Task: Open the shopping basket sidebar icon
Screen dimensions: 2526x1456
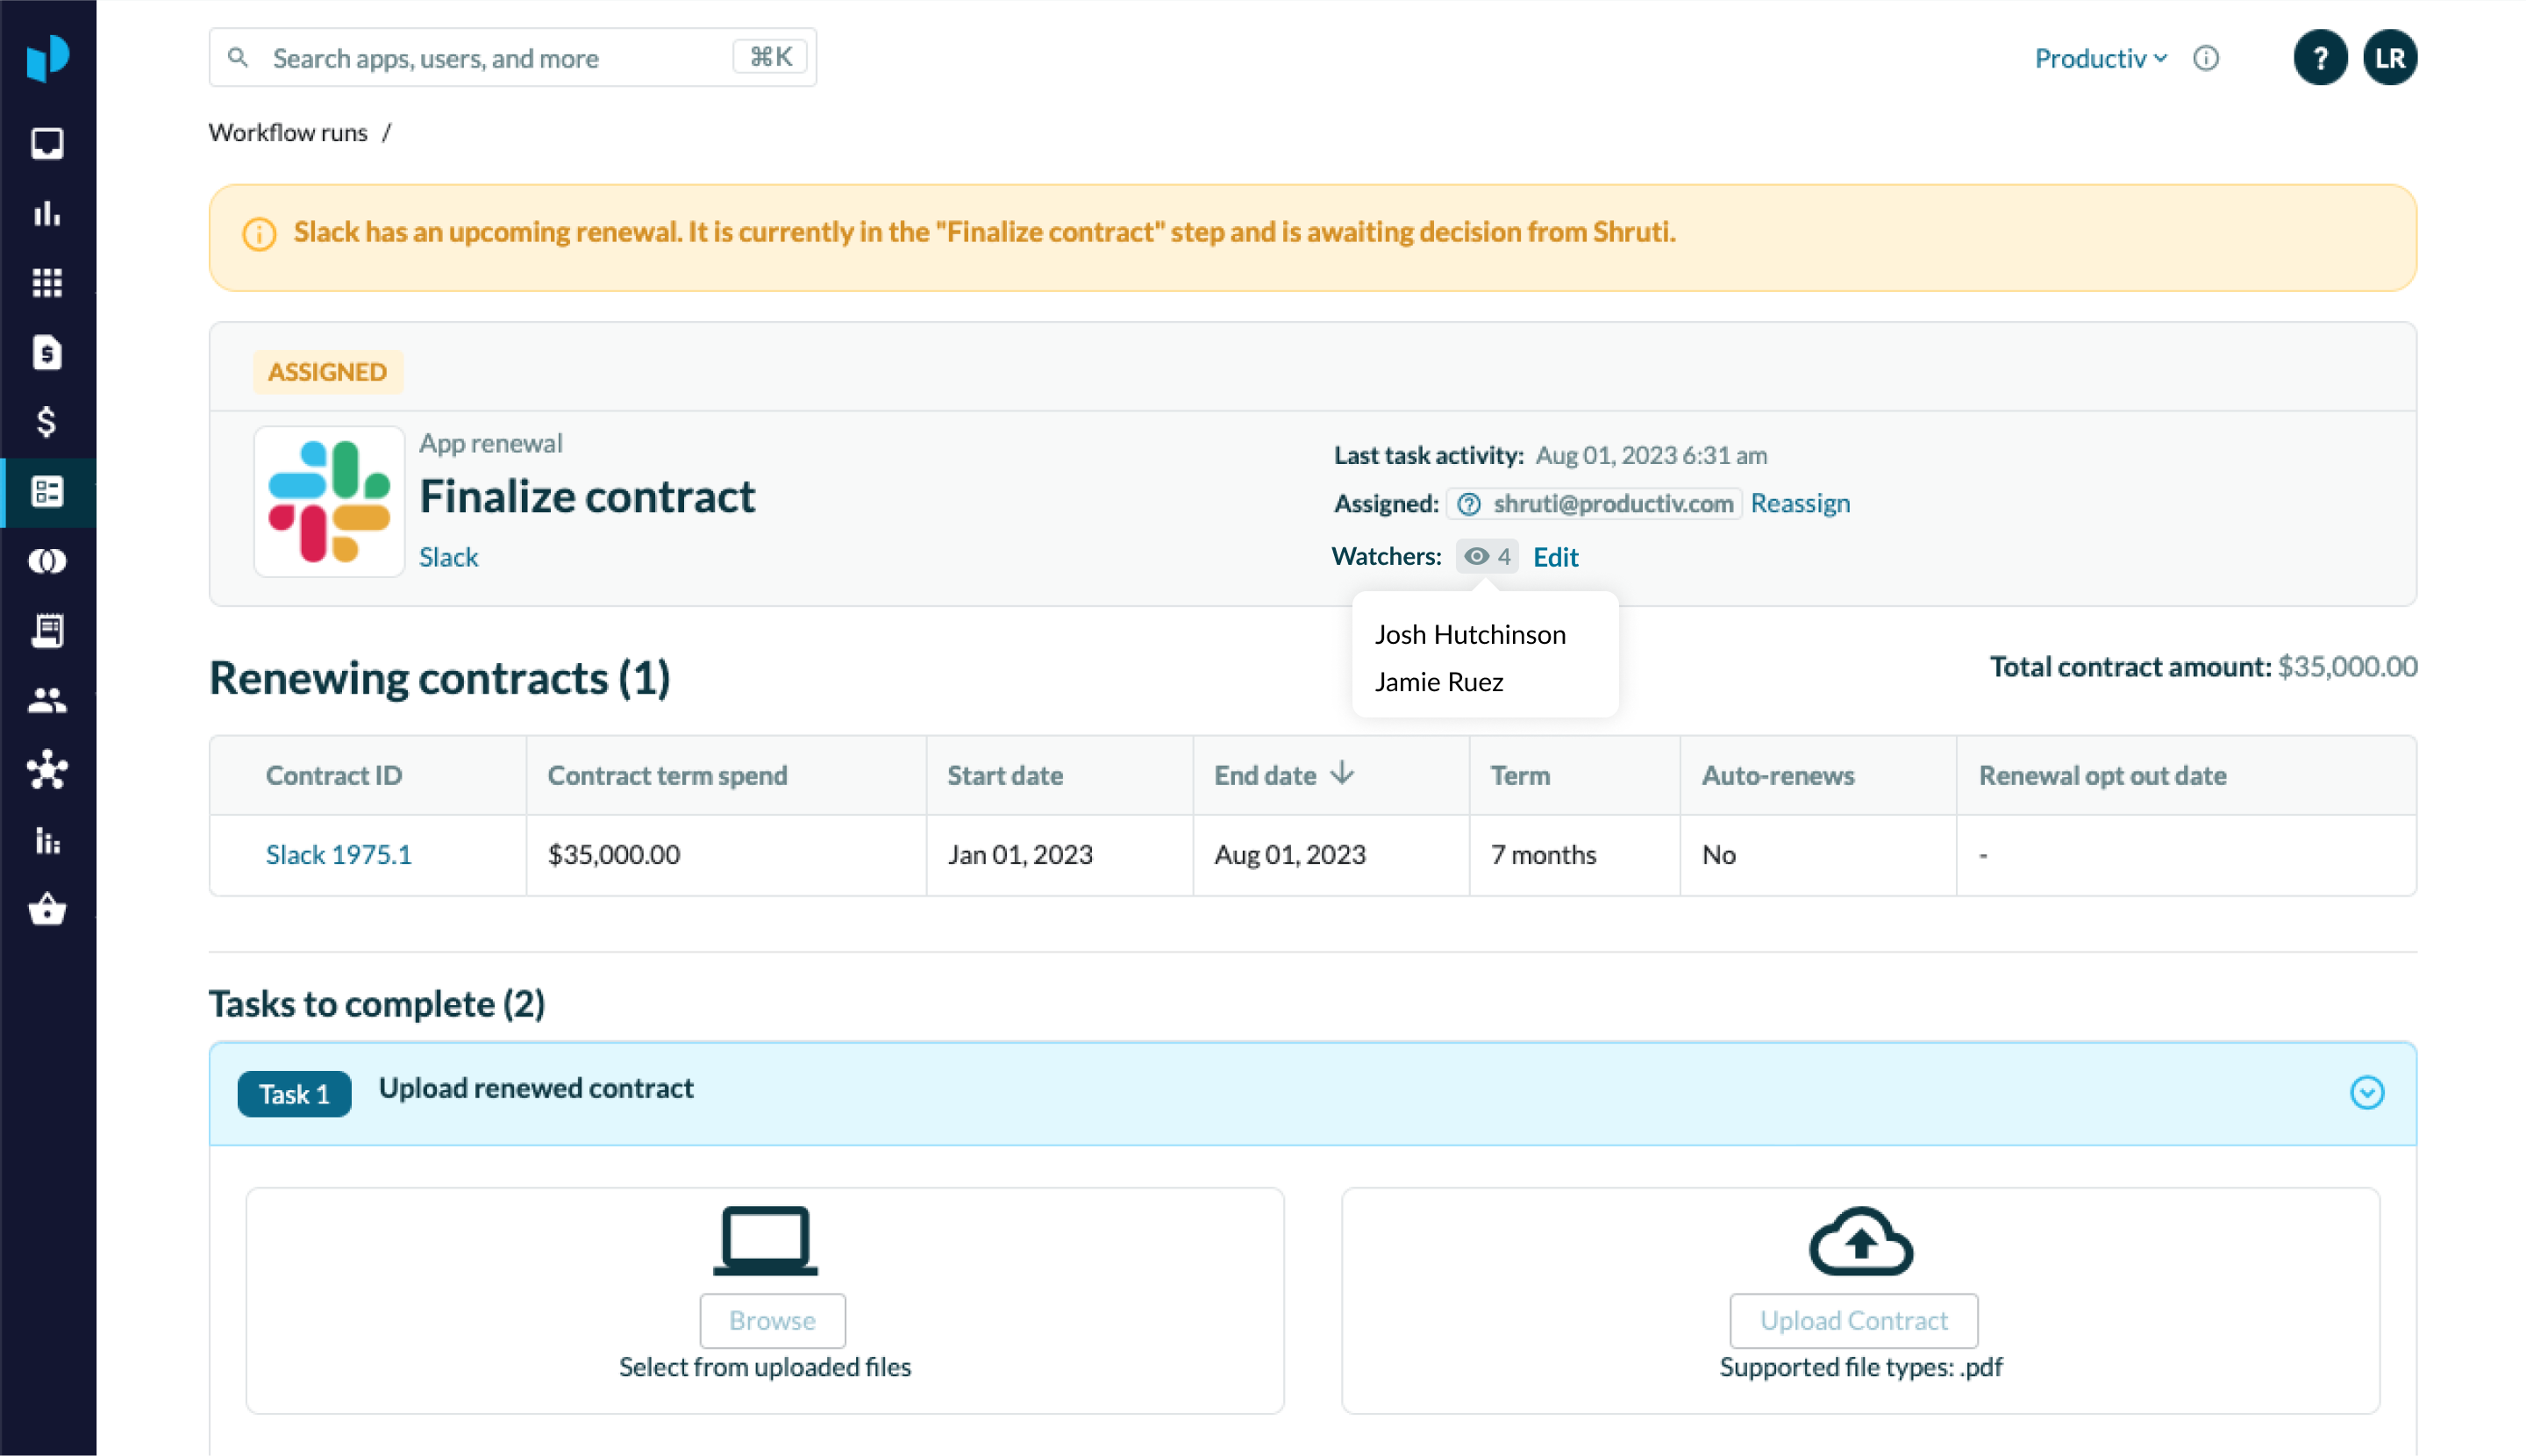Action: click(47, 910)
